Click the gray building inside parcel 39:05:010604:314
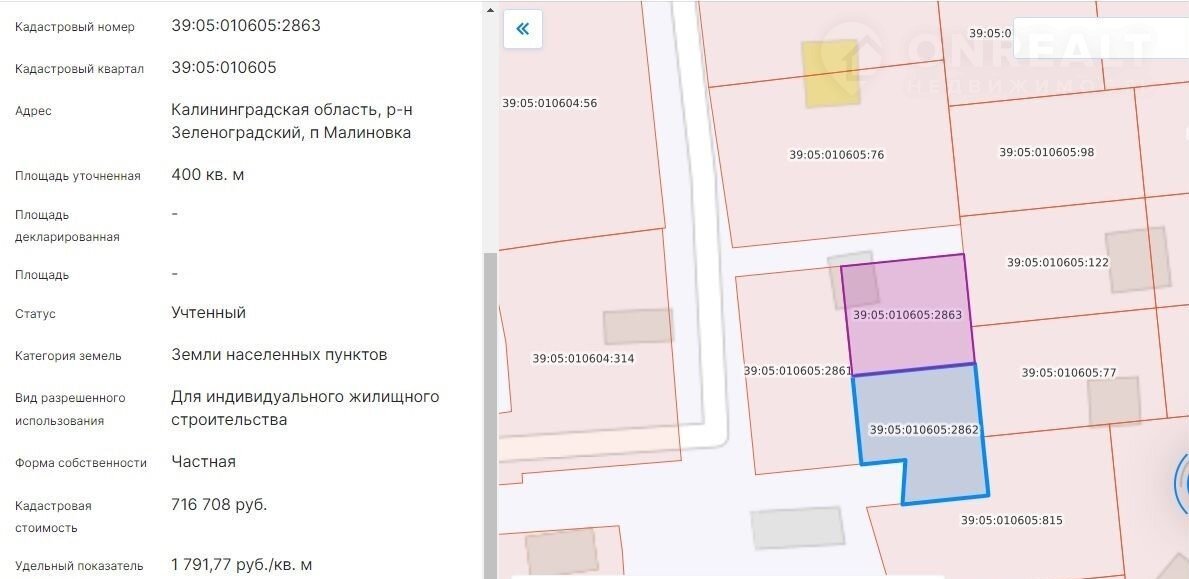This screenshot has width=1189, height=579. coord(638,327)
